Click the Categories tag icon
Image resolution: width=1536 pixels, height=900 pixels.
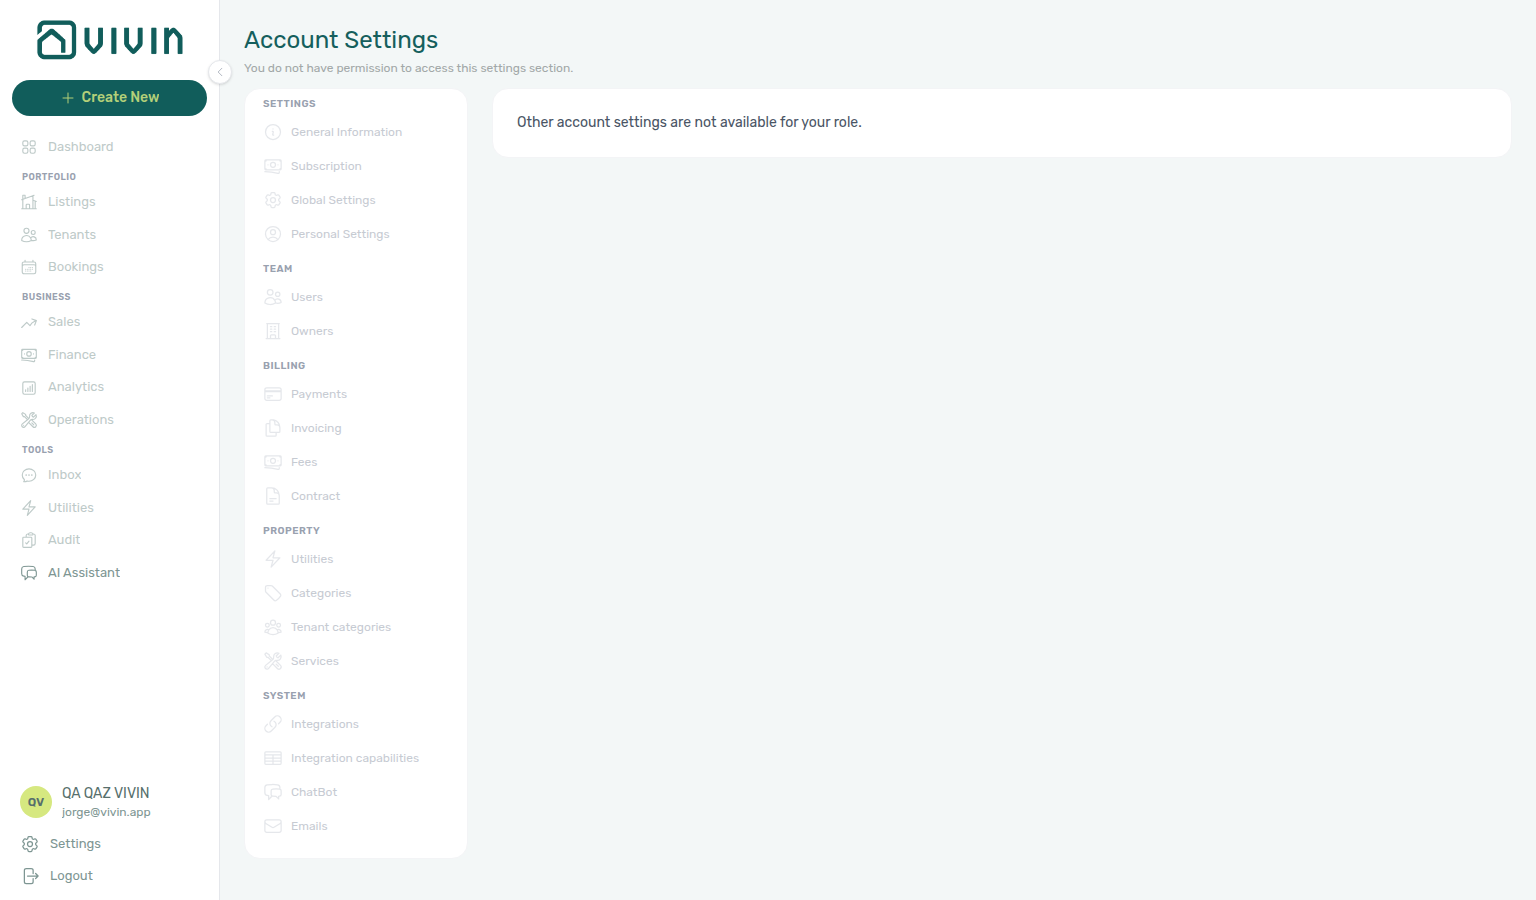[x=273, y=593]
